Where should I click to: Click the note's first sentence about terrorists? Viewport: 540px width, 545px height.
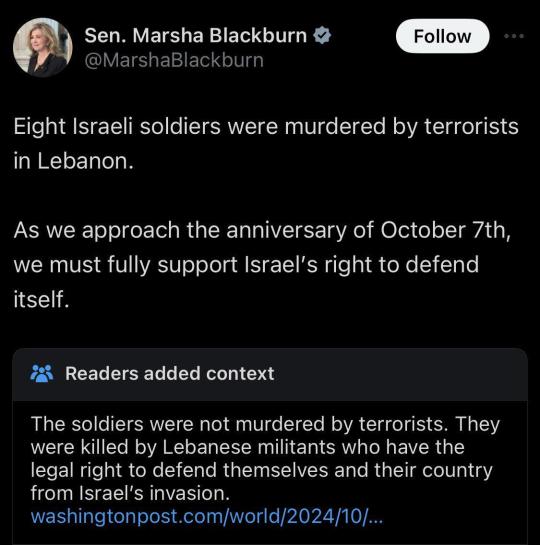[x=239, y=424]
